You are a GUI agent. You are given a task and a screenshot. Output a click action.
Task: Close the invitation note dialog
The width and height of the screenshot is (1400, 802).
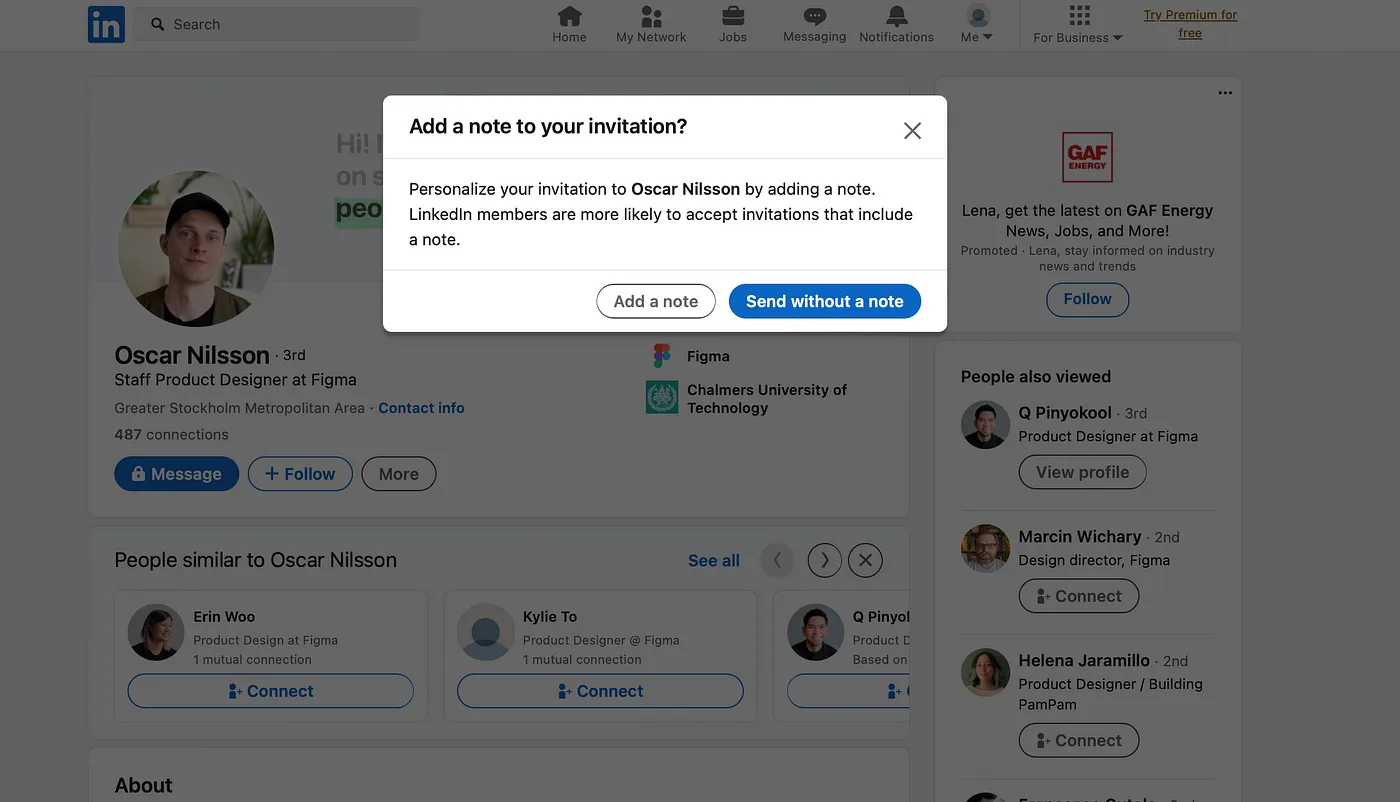click(912, 130)
